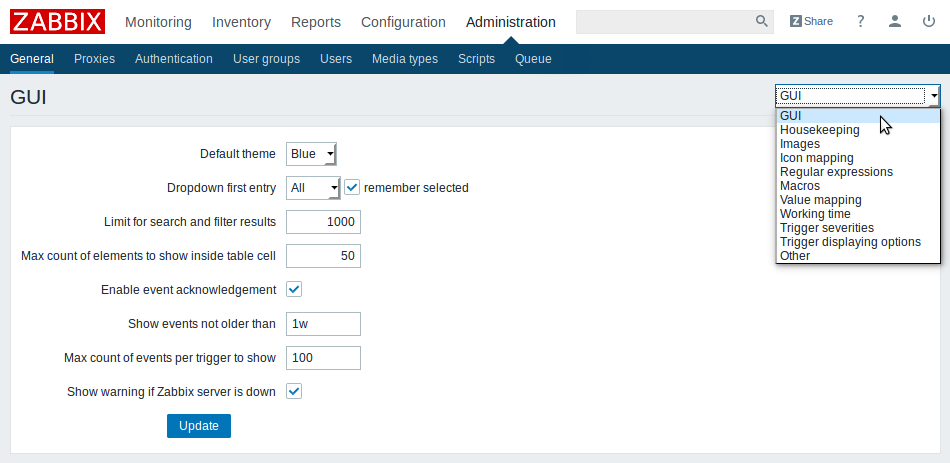Image resolution: width=950 pixels, height=463 pixels.
Task: Open the Zabbix Share link
Action: pos(811,21)
